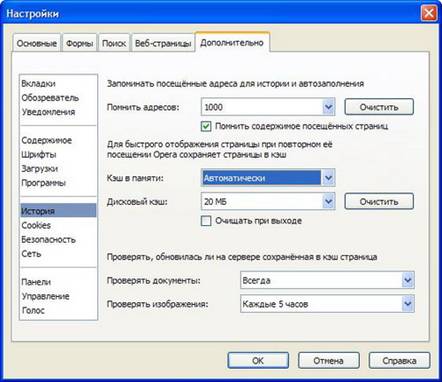442x382 pixels.
Task: Clear disk cache with lower Очистить button
Action: [x=379, y=201]
